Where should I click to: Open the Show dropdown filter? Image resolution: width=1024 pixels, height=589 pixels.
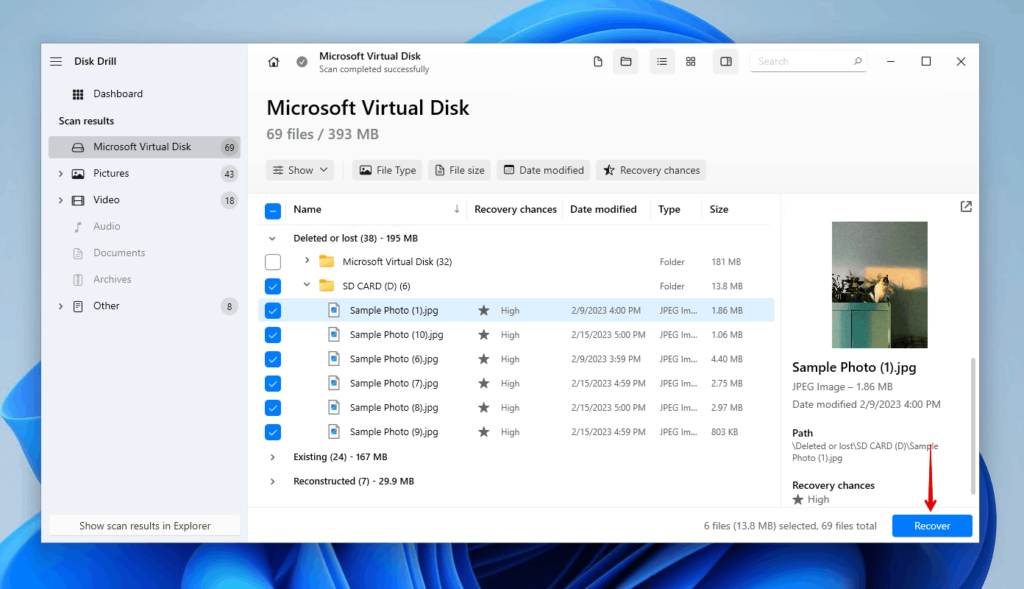(299, 171)
